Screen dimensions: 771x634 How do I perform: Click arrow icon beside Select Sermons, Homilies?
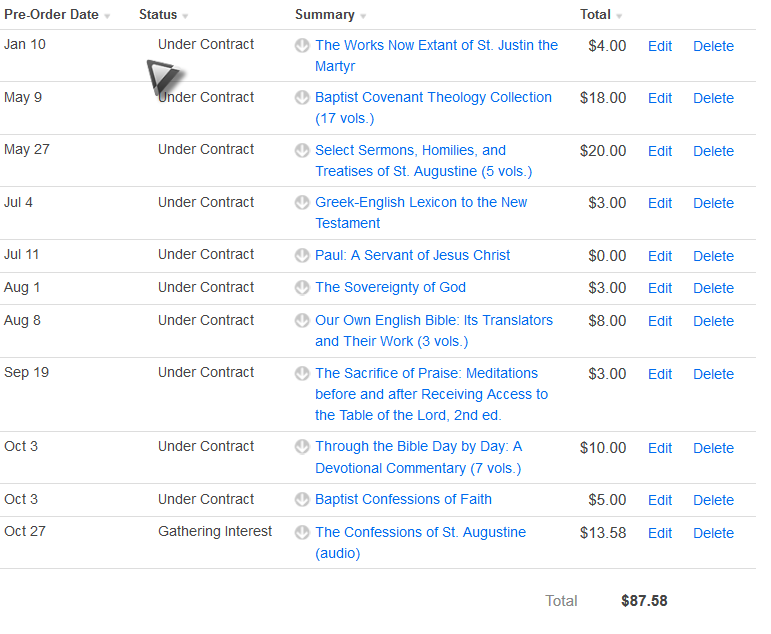[302, 151]
